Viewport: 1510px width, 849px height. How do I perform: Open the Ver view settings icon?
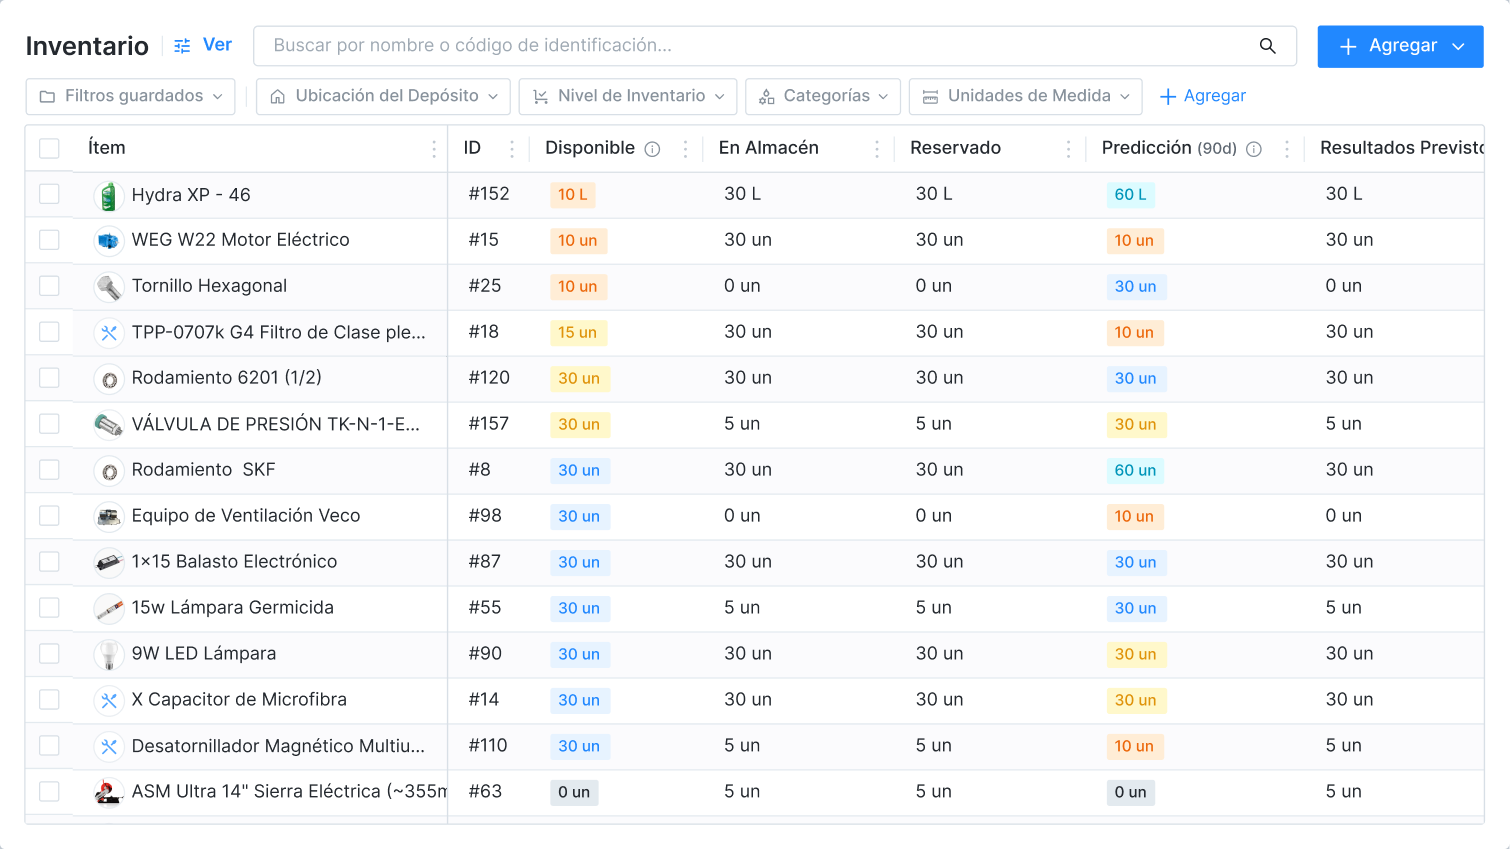[x=182, y=46]
